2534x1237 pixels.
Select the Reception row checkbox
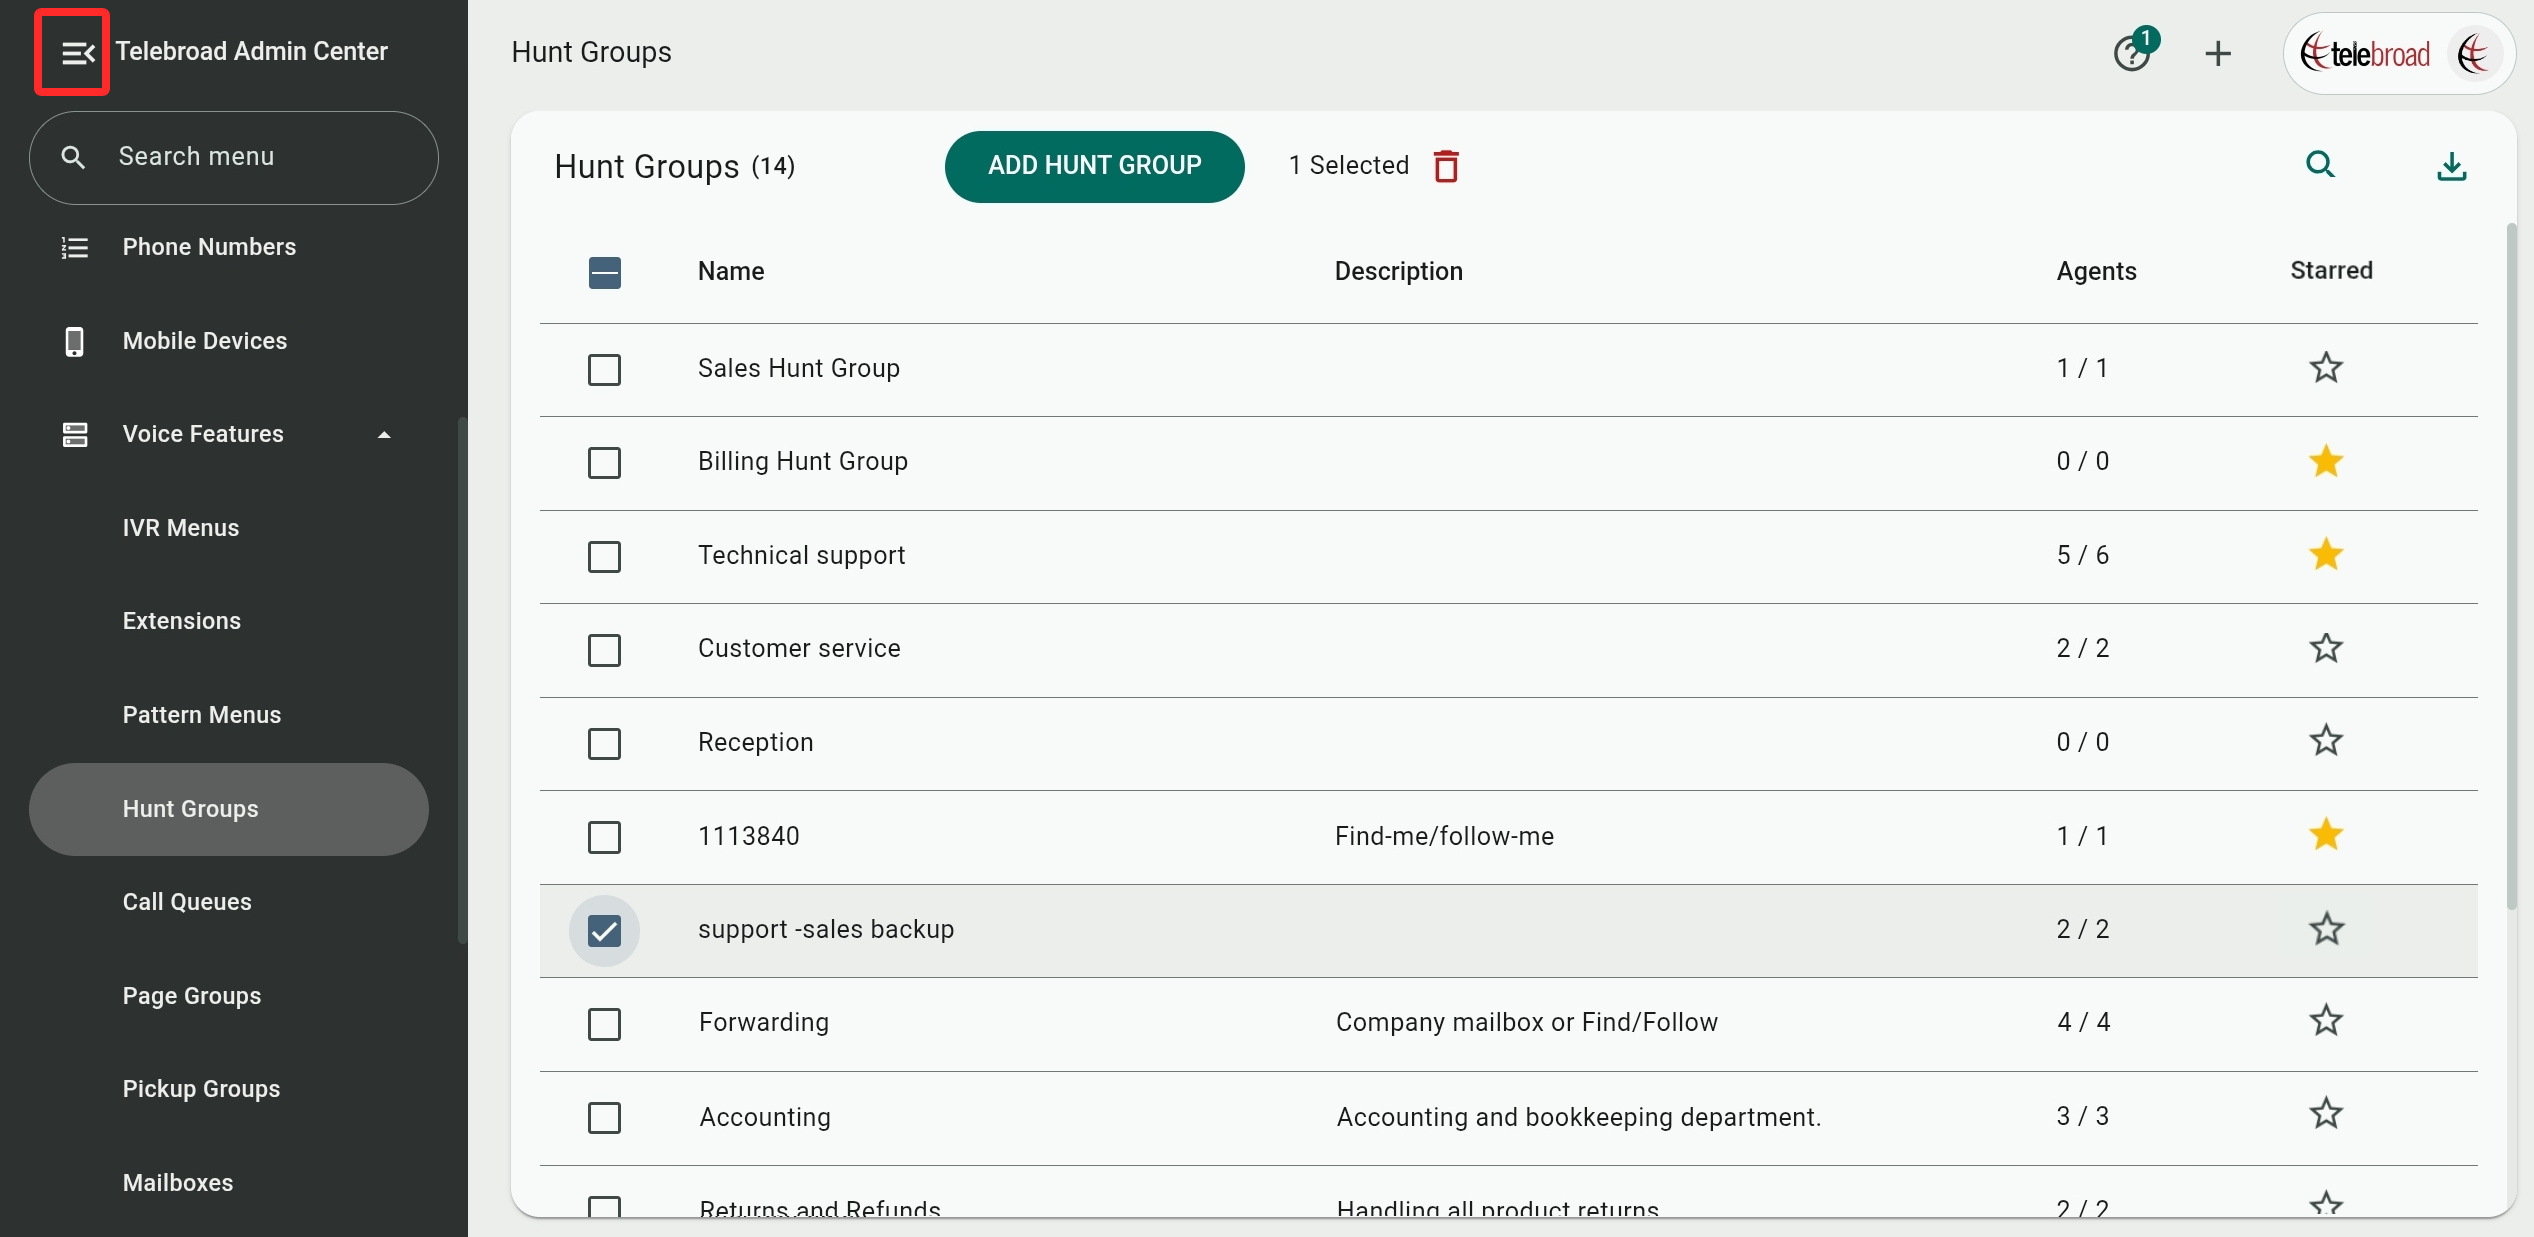pyautogui.click(x=604, y=743)
